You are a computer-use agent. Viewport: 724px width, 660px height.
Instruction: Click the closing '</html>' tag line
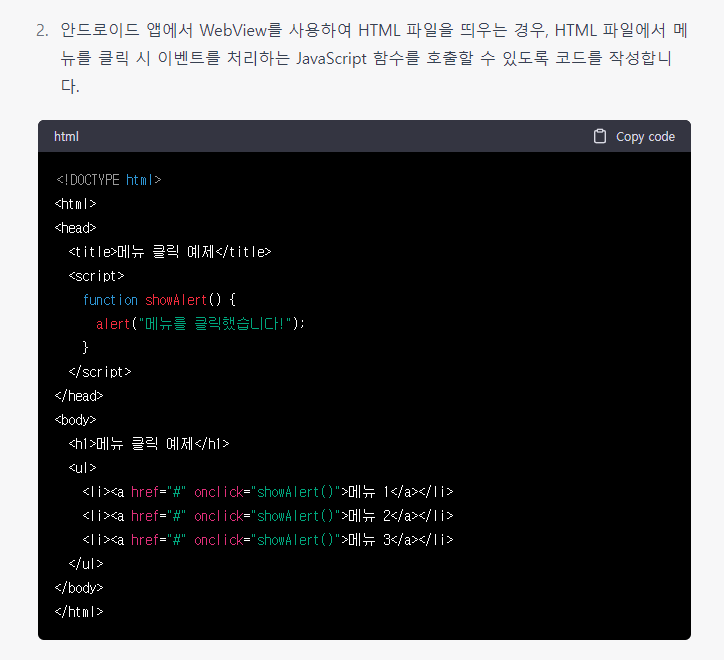[x=79, y=612]
